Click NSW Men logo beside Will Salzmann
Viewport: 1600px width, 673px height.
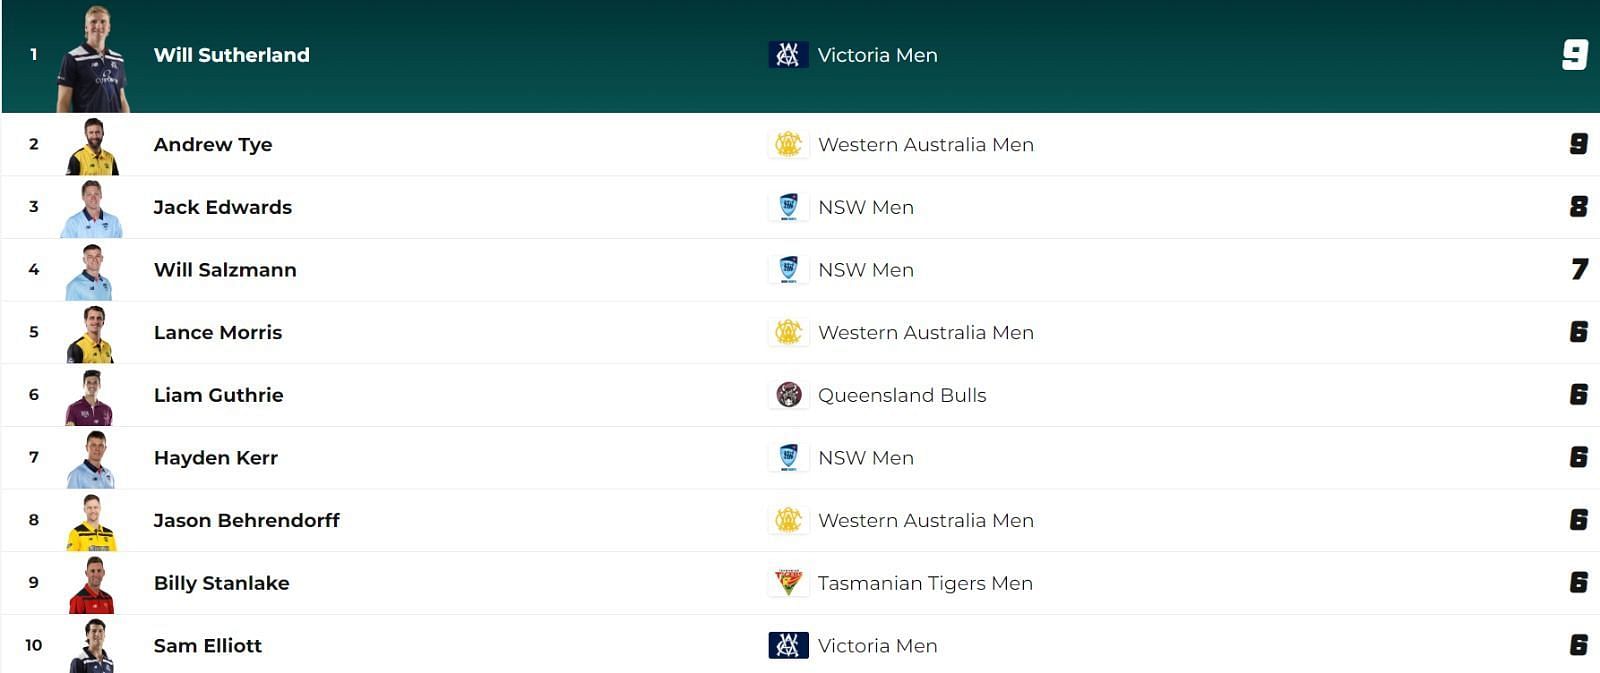788,270
